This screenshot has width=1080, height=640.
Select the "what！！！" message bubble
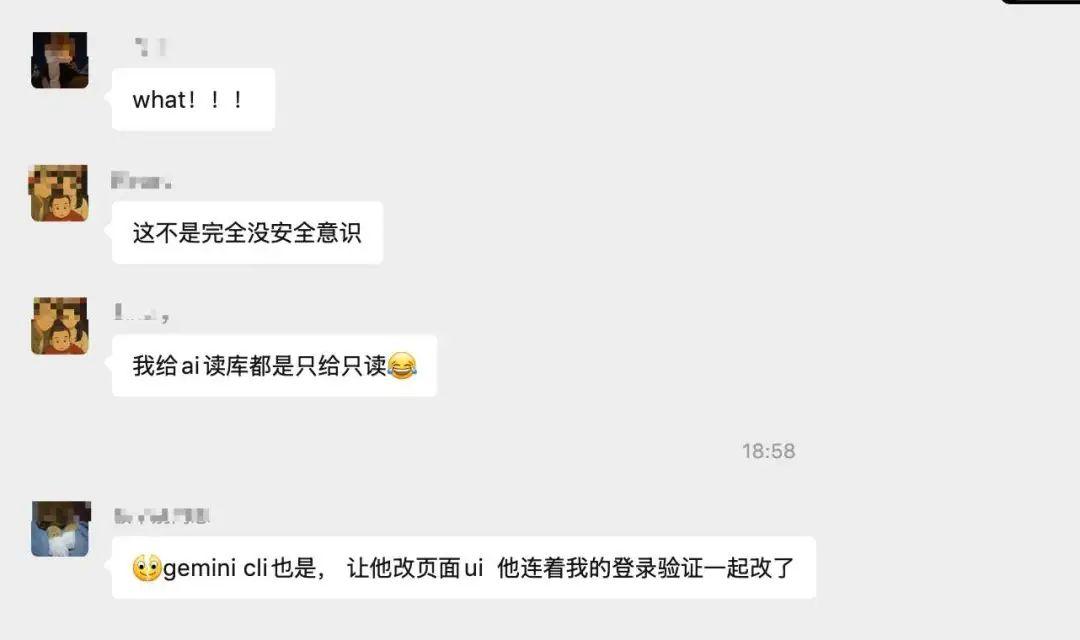point(194,99)
